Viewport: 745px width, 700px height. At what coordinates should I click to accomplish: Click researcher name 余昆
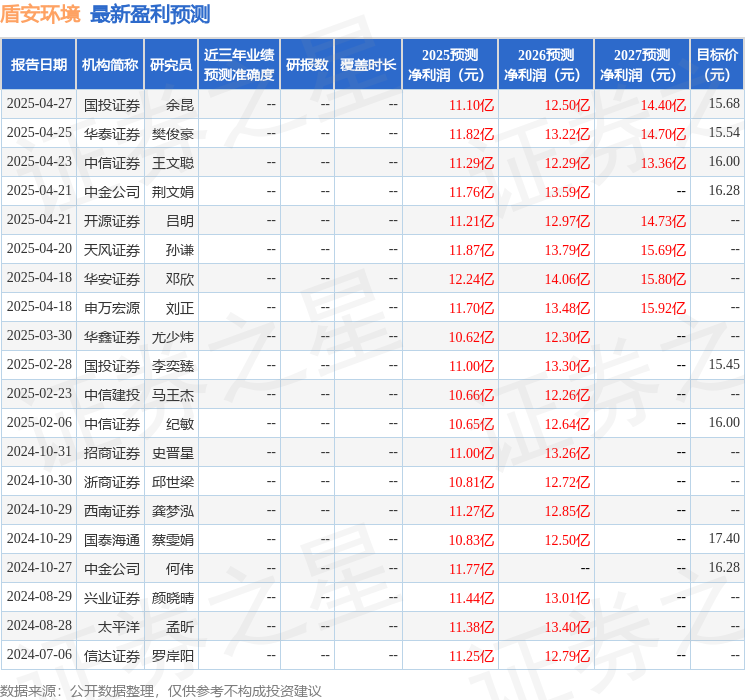180,105
